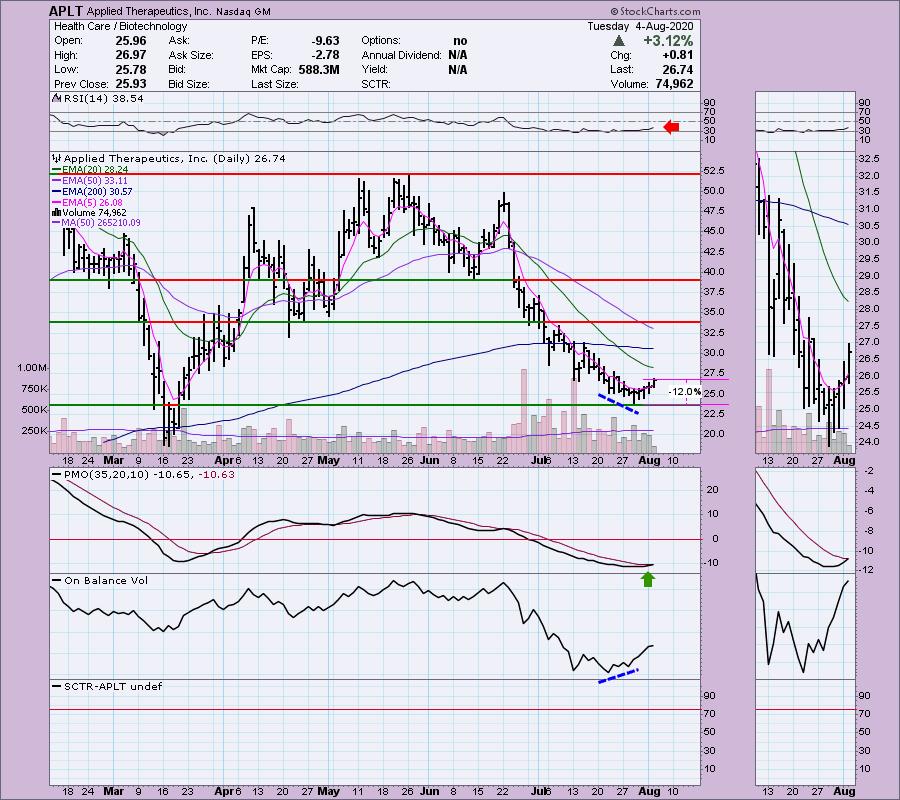Click the +3.12% percent change

668,41
